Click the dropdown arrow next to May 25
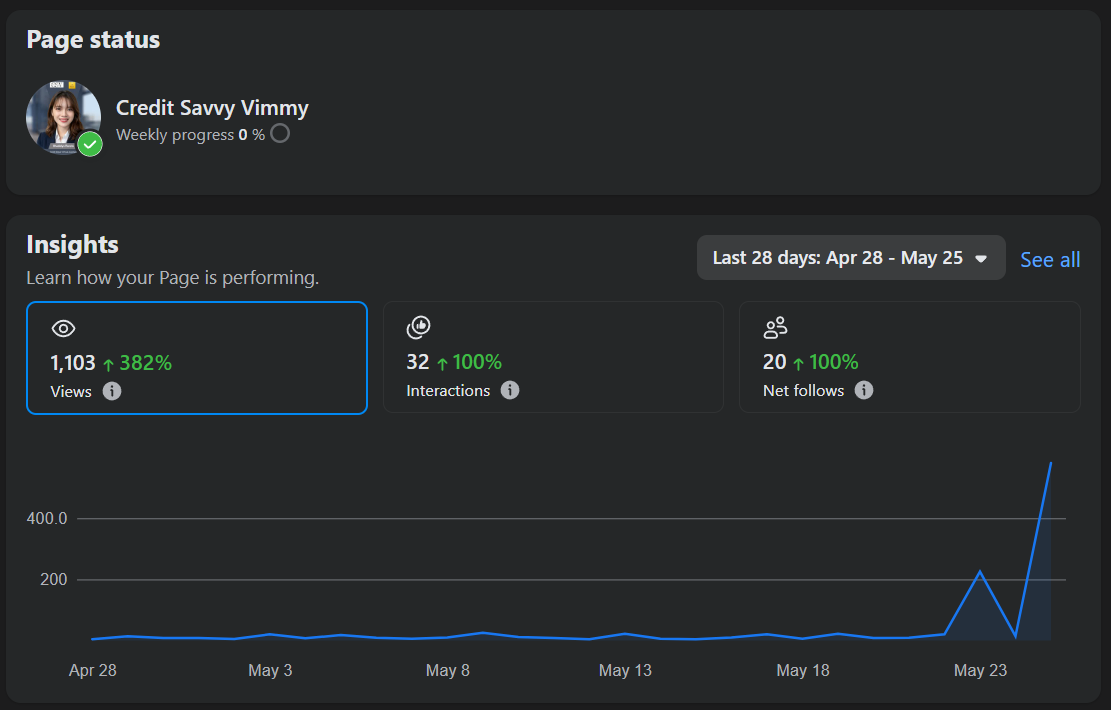Screen dimensions: 1111x710 tap(981, 259)
